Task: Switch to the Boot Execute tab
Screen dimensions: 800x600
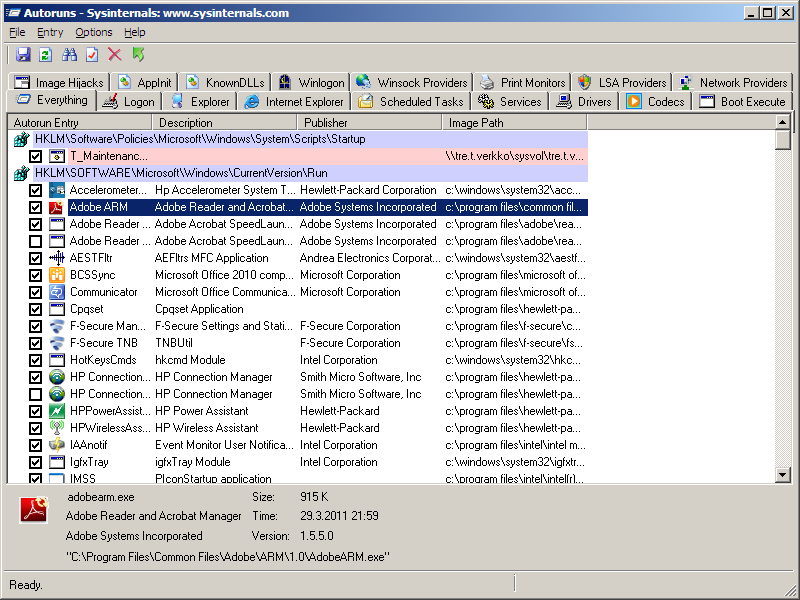Action: point(742,102)
